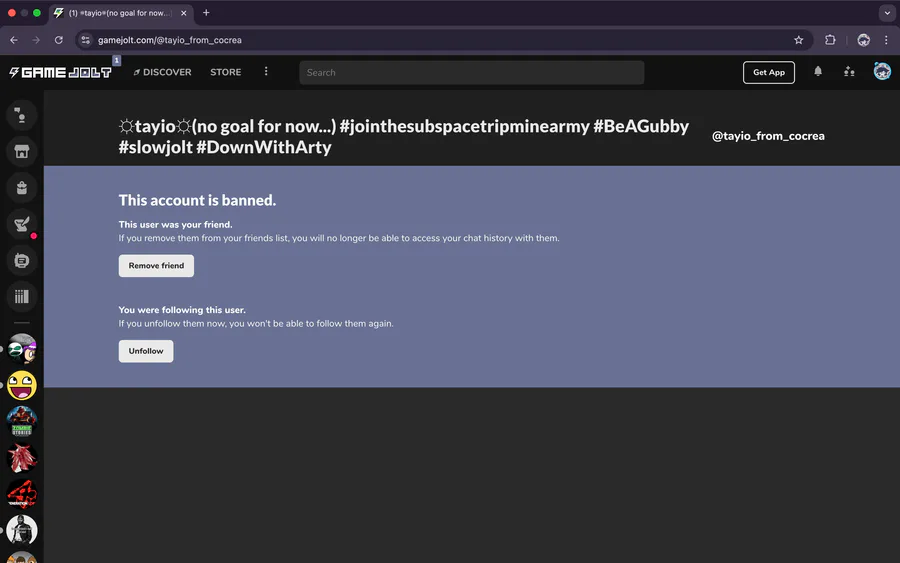Image resolution: width=900 pixels, height=563 pixels.
Task: Go to the STORE tab
Action: [226, 72]
